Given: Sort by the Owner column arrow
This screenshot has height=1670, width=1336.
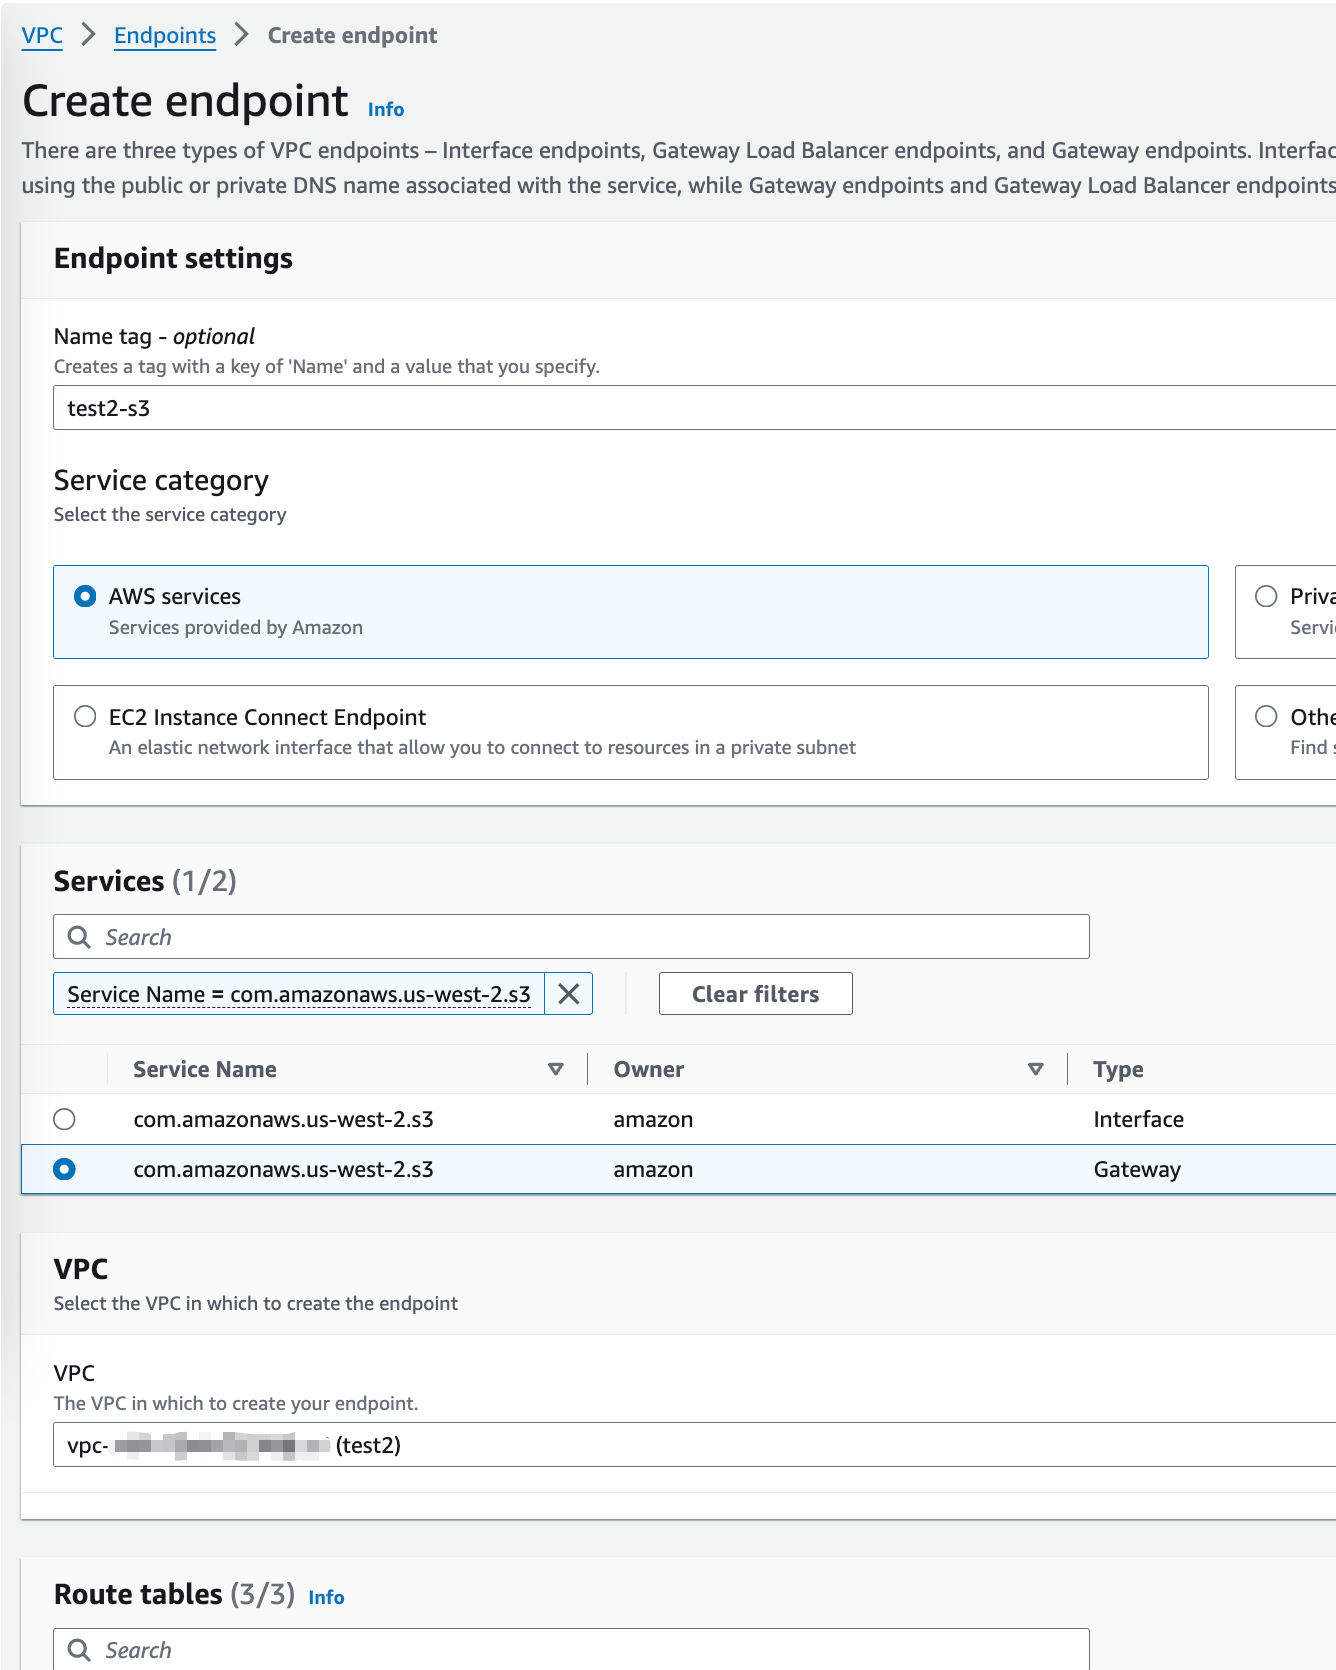Looking at the screenshot, I should pos(1036,1069).
